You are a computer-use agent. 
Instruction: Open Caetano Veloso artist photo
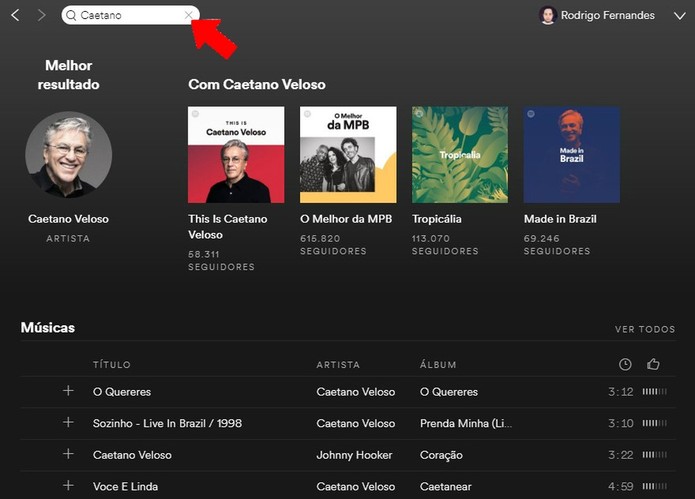click(x=69, y=154)
